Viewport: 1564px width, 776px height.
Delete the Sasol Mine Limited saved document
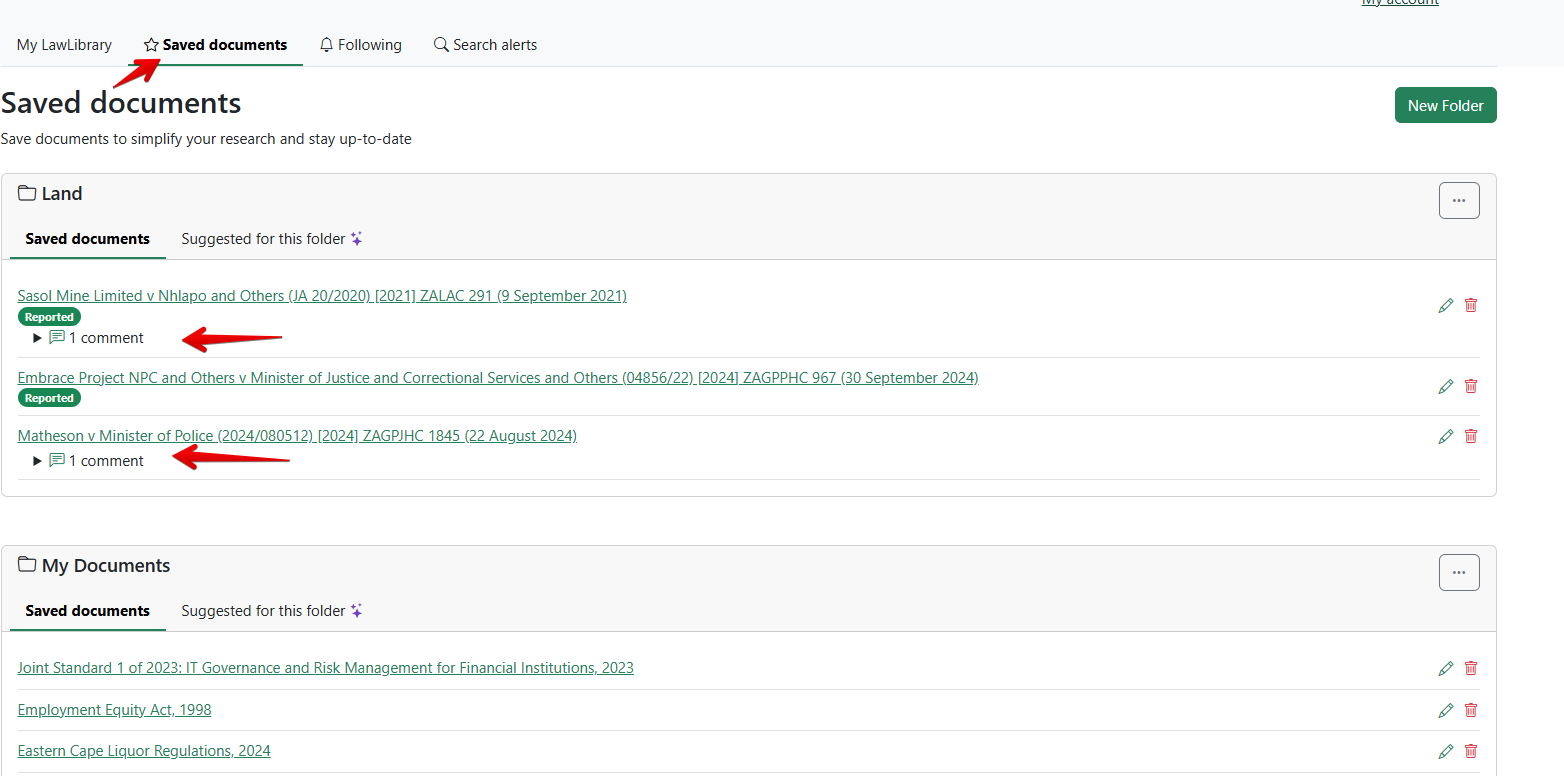[1470, 305]
